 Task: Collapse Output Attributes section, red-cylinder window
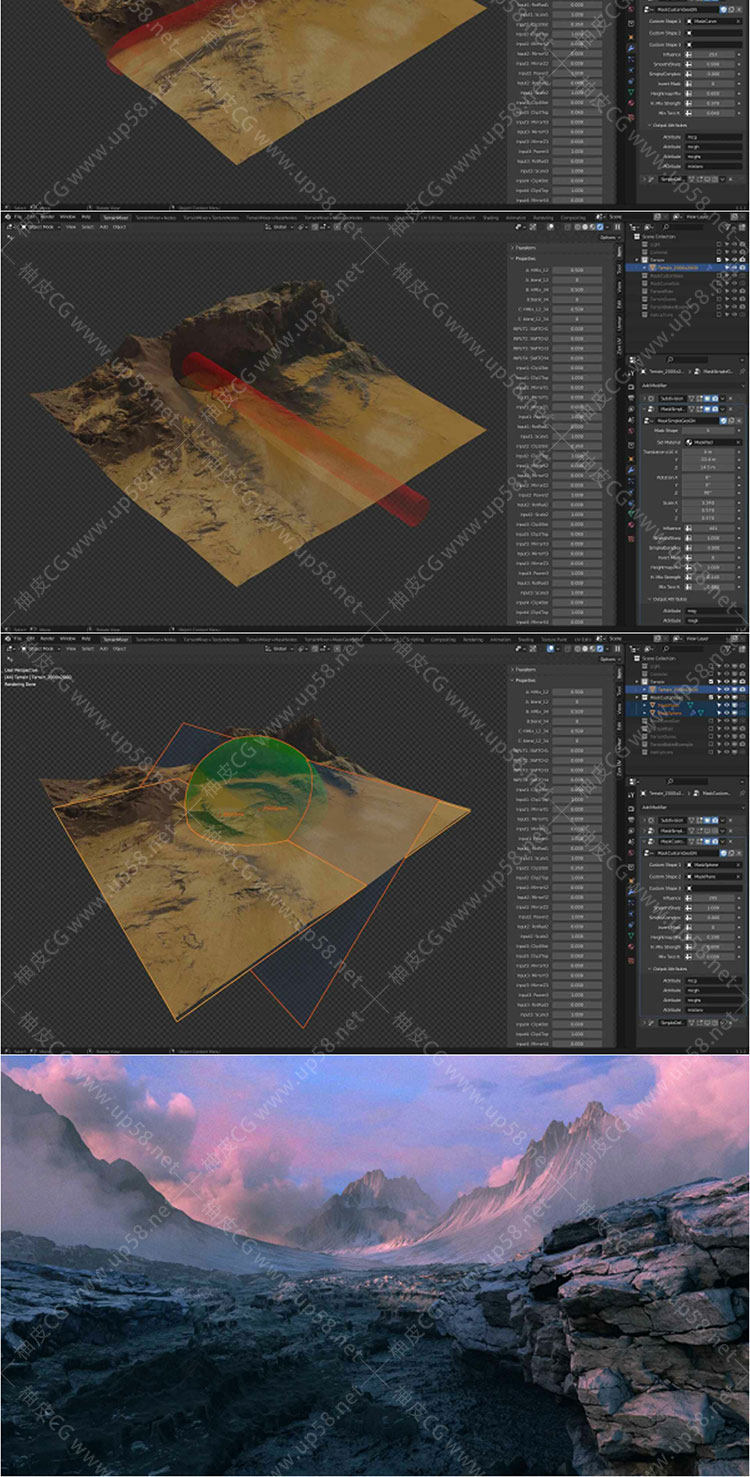(x=667, y=599)
